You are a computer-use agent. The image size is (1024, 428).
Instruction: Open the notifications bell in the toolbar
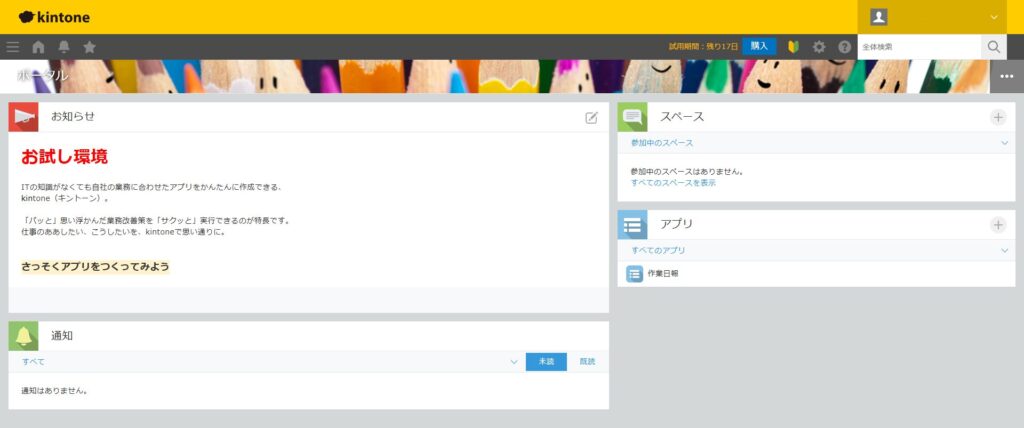click(64, 47)
